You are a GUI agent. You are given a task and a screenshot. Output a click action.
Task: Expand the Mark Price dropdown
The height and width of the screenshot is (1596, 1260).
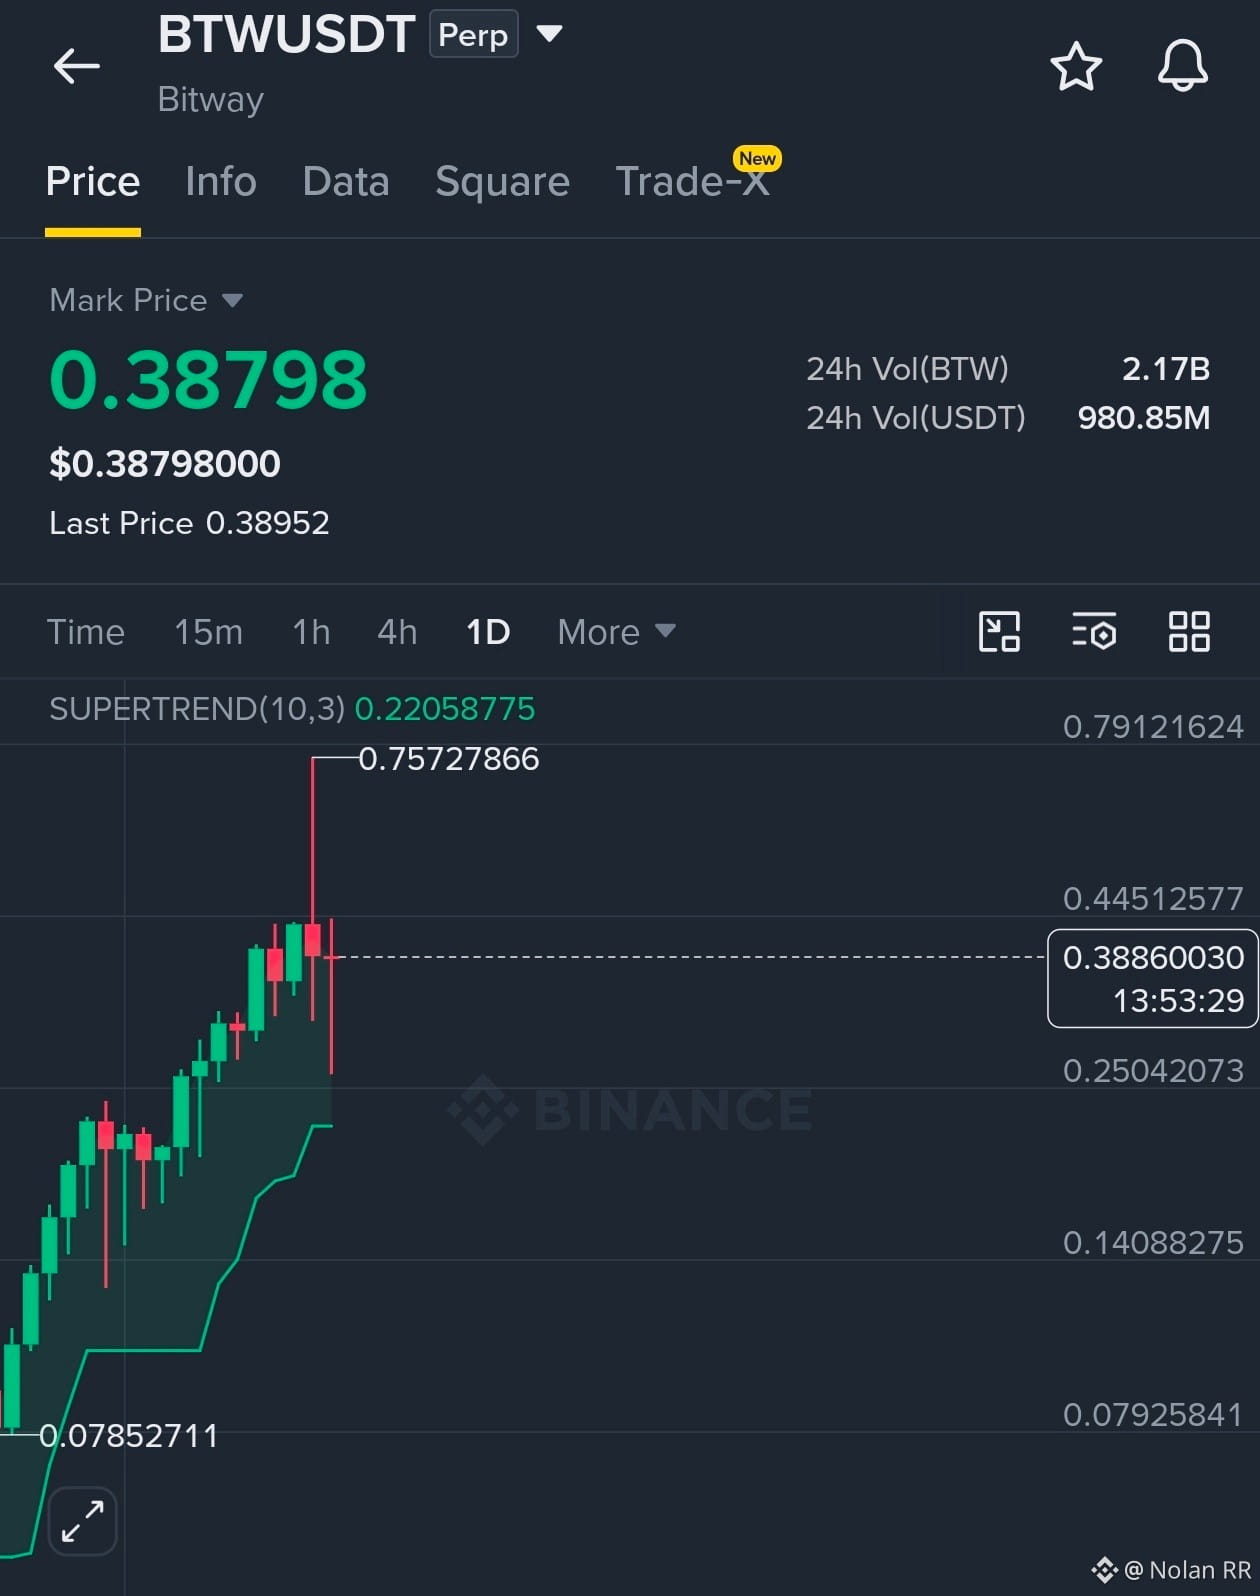tap(232, 300)
